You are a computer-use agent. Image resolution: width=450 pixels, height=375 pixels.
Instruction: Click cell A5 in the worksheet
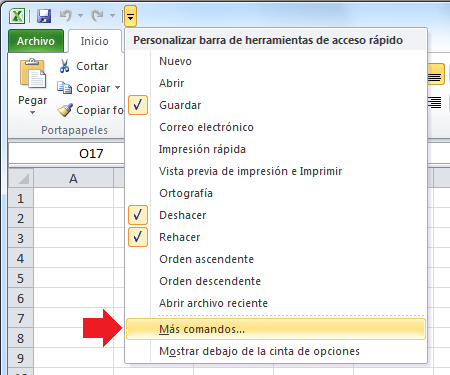[73, 278]
